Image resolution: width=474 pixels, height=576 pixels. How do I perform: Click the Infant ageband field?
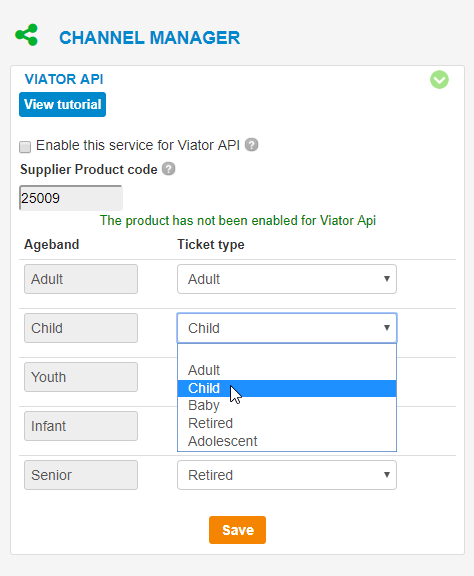pos(81,426)
